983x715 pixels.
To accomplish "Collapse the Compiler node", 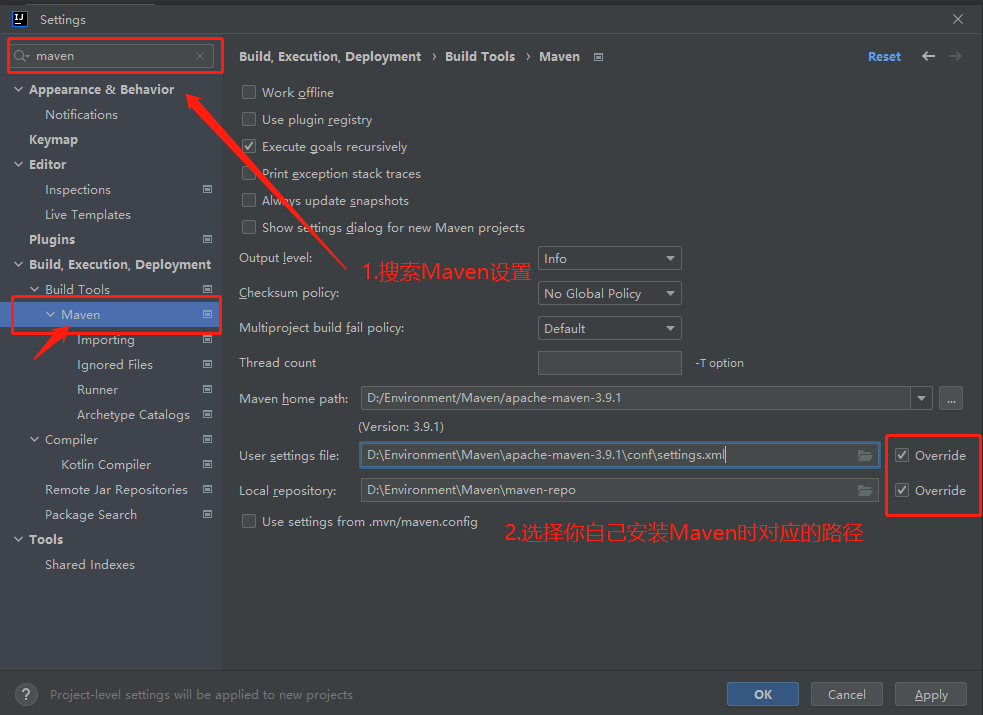I will (34, 439).
